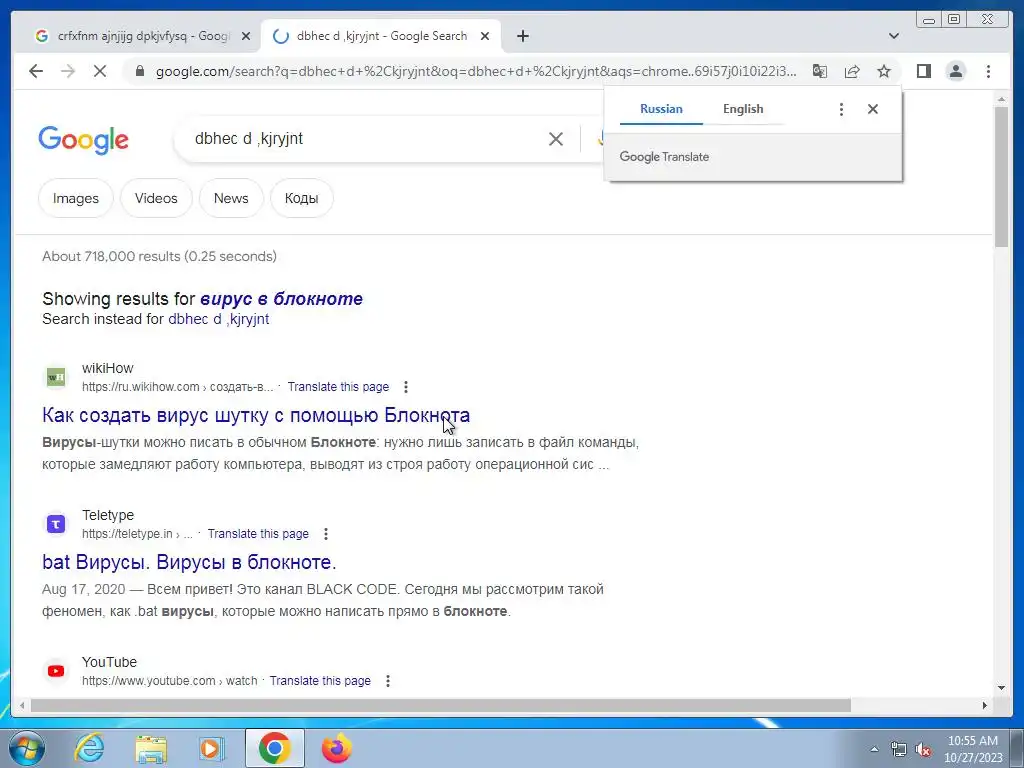This screenshot has width=1024, height=768.
Task: Click the taskbar clock showing 10:55 AM
Action: click(973, 749)
